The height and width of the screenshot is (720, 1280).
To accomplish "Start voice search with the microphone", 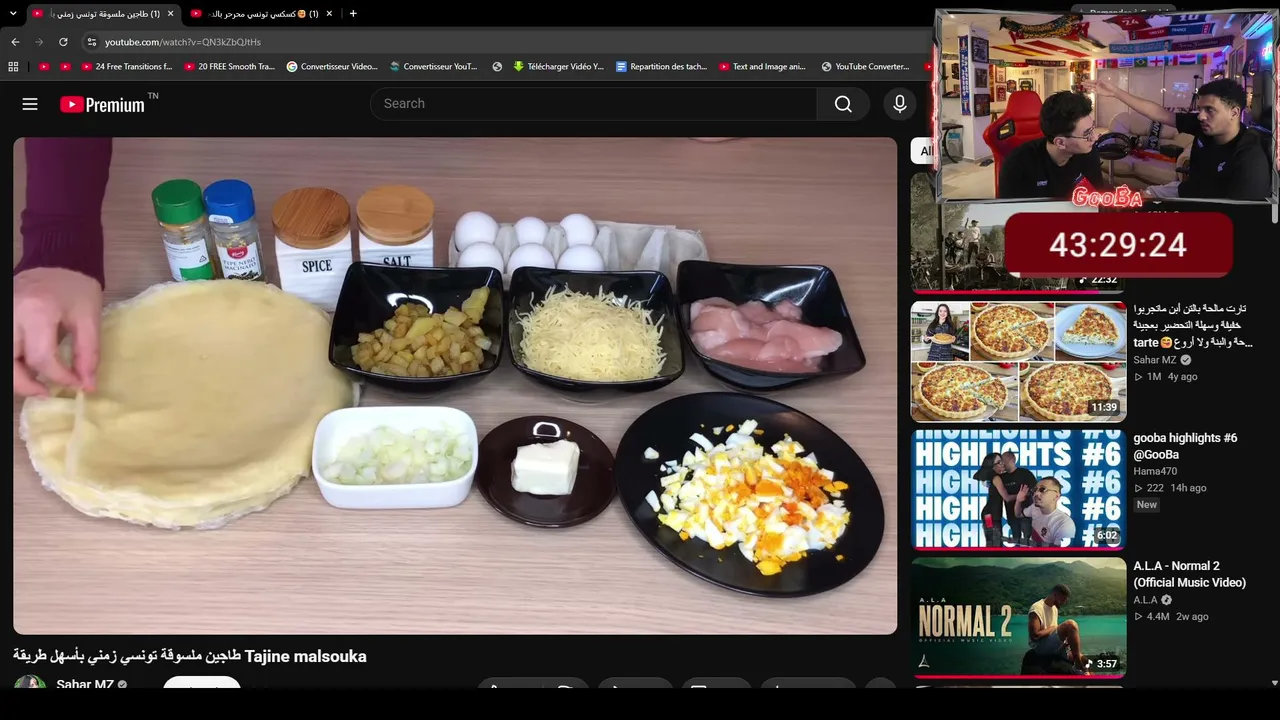I will (900, 104).
